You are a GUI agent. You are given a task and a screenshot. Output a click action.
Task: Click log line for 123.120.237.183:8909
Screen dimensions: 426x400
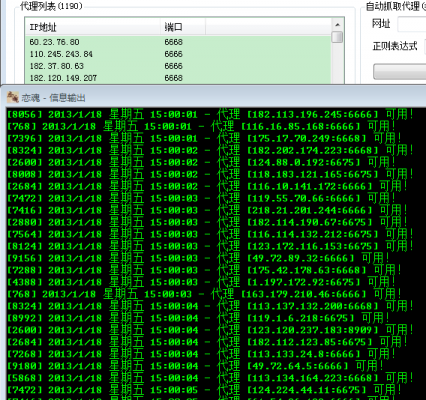click(210, 330)
